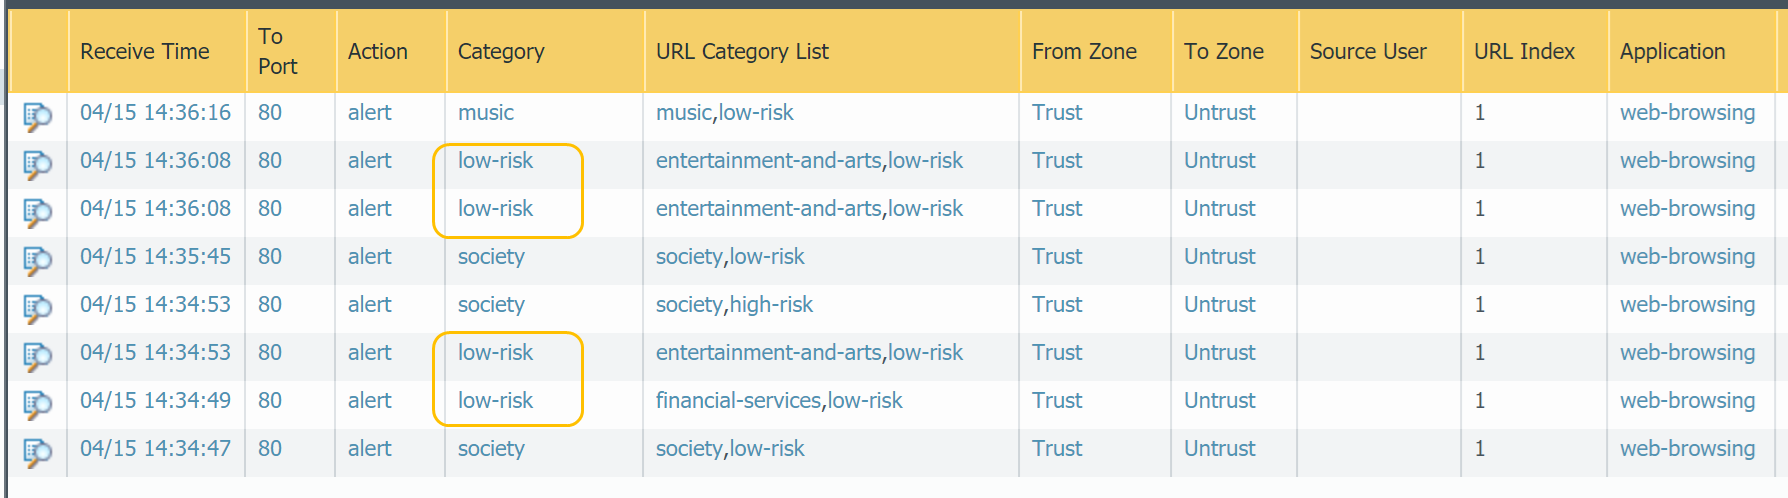Click the URL Index column header
The width and height of the screenshot is (1788, 498).
tap(1524, 51)
